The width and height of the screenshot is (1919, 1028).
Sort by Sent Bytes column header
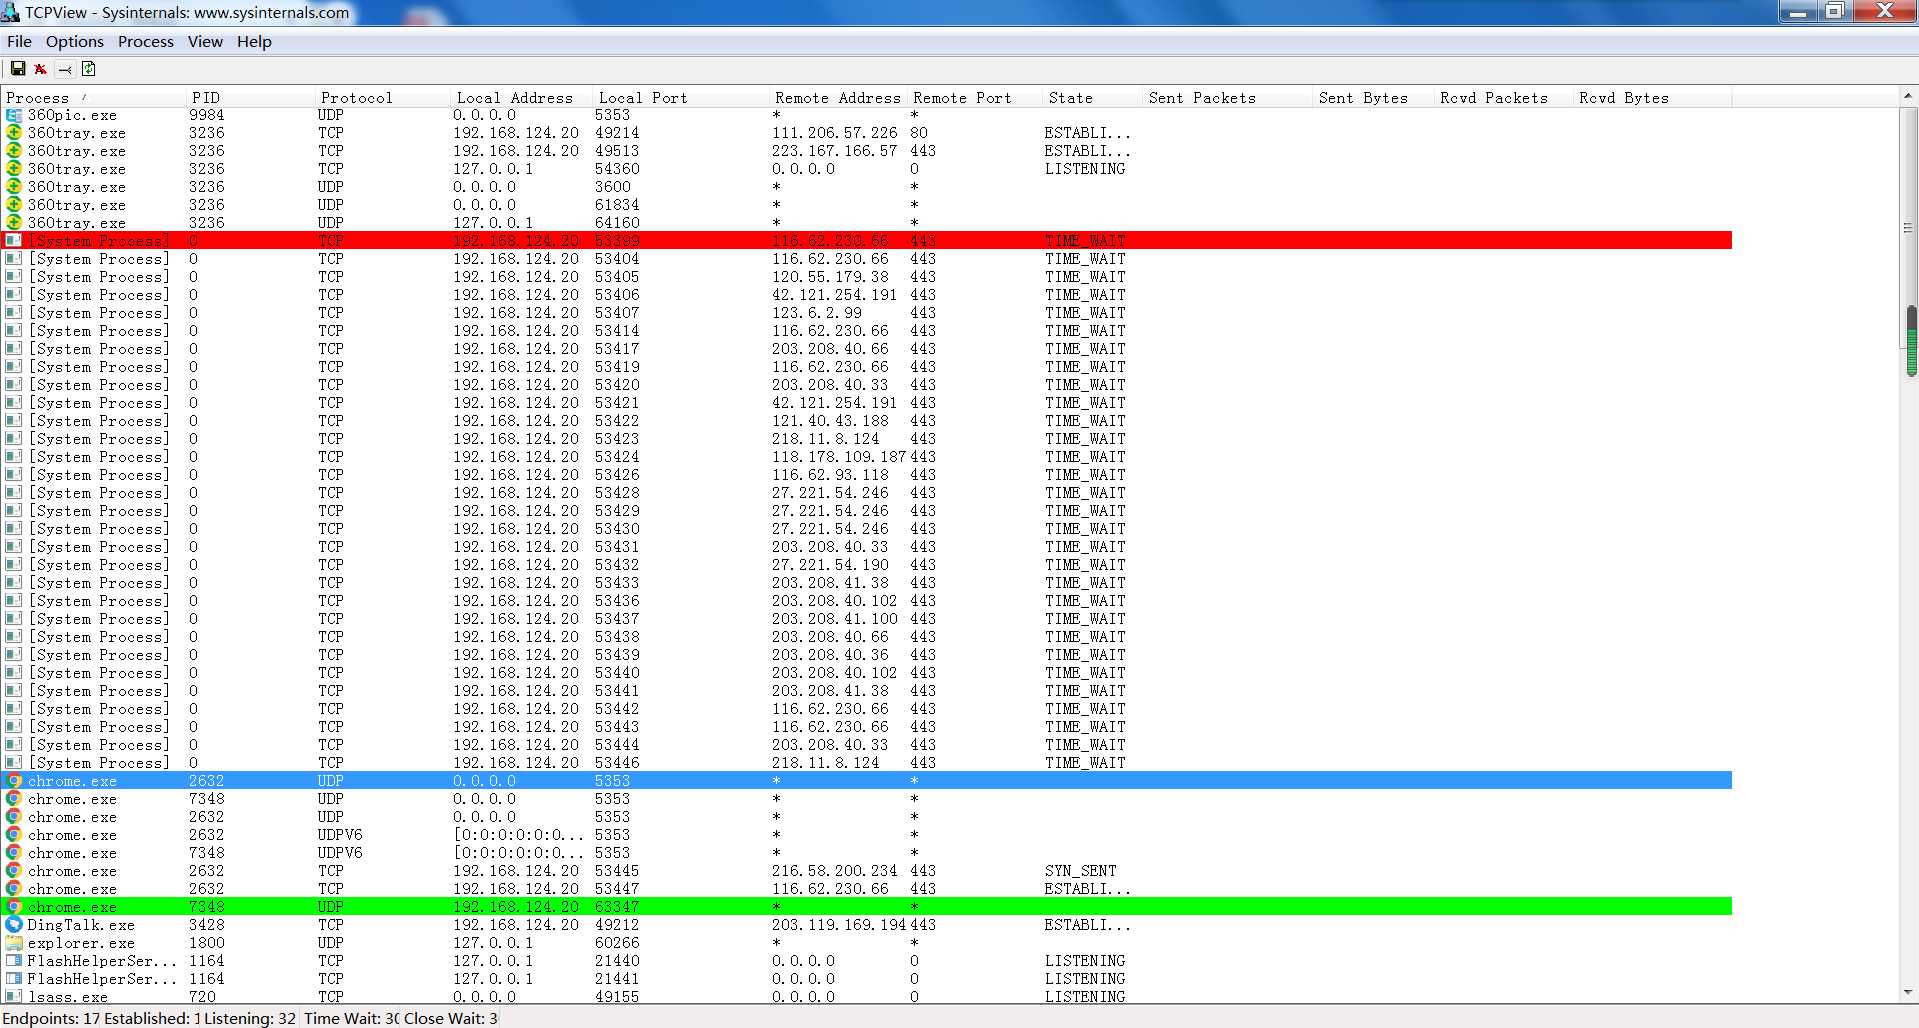coord(1374,98)
